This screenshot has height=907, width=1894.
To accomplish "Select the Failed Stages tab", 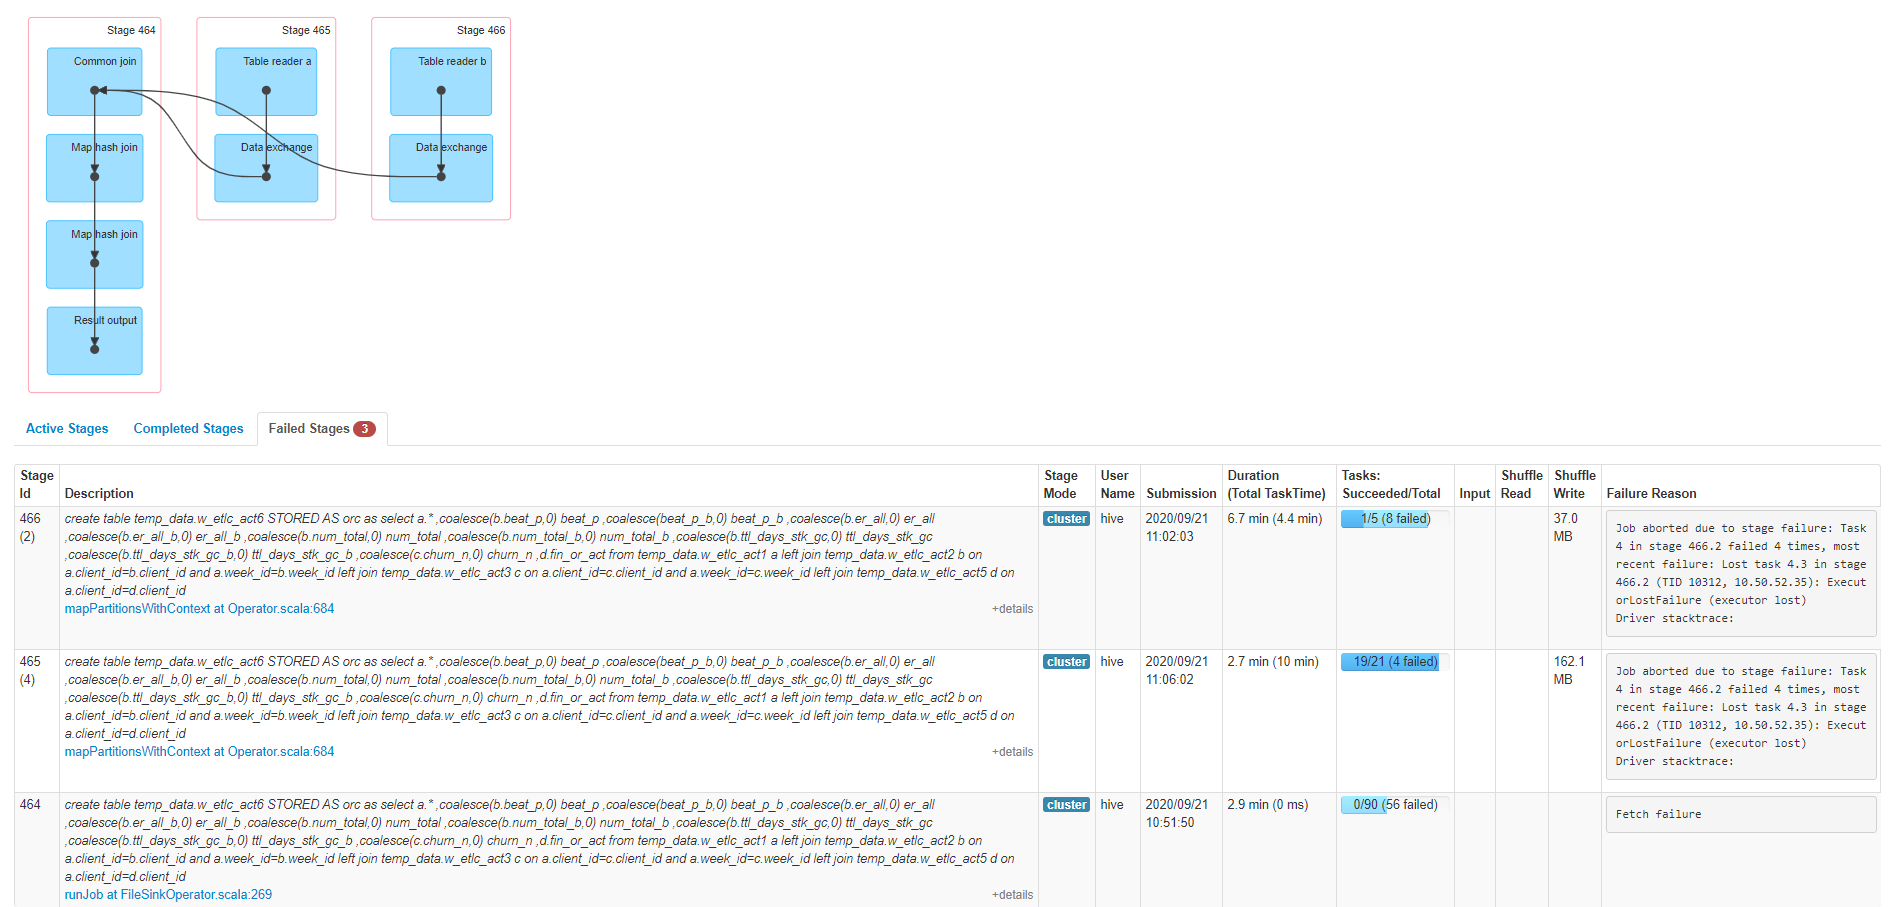I will (320, 428).
